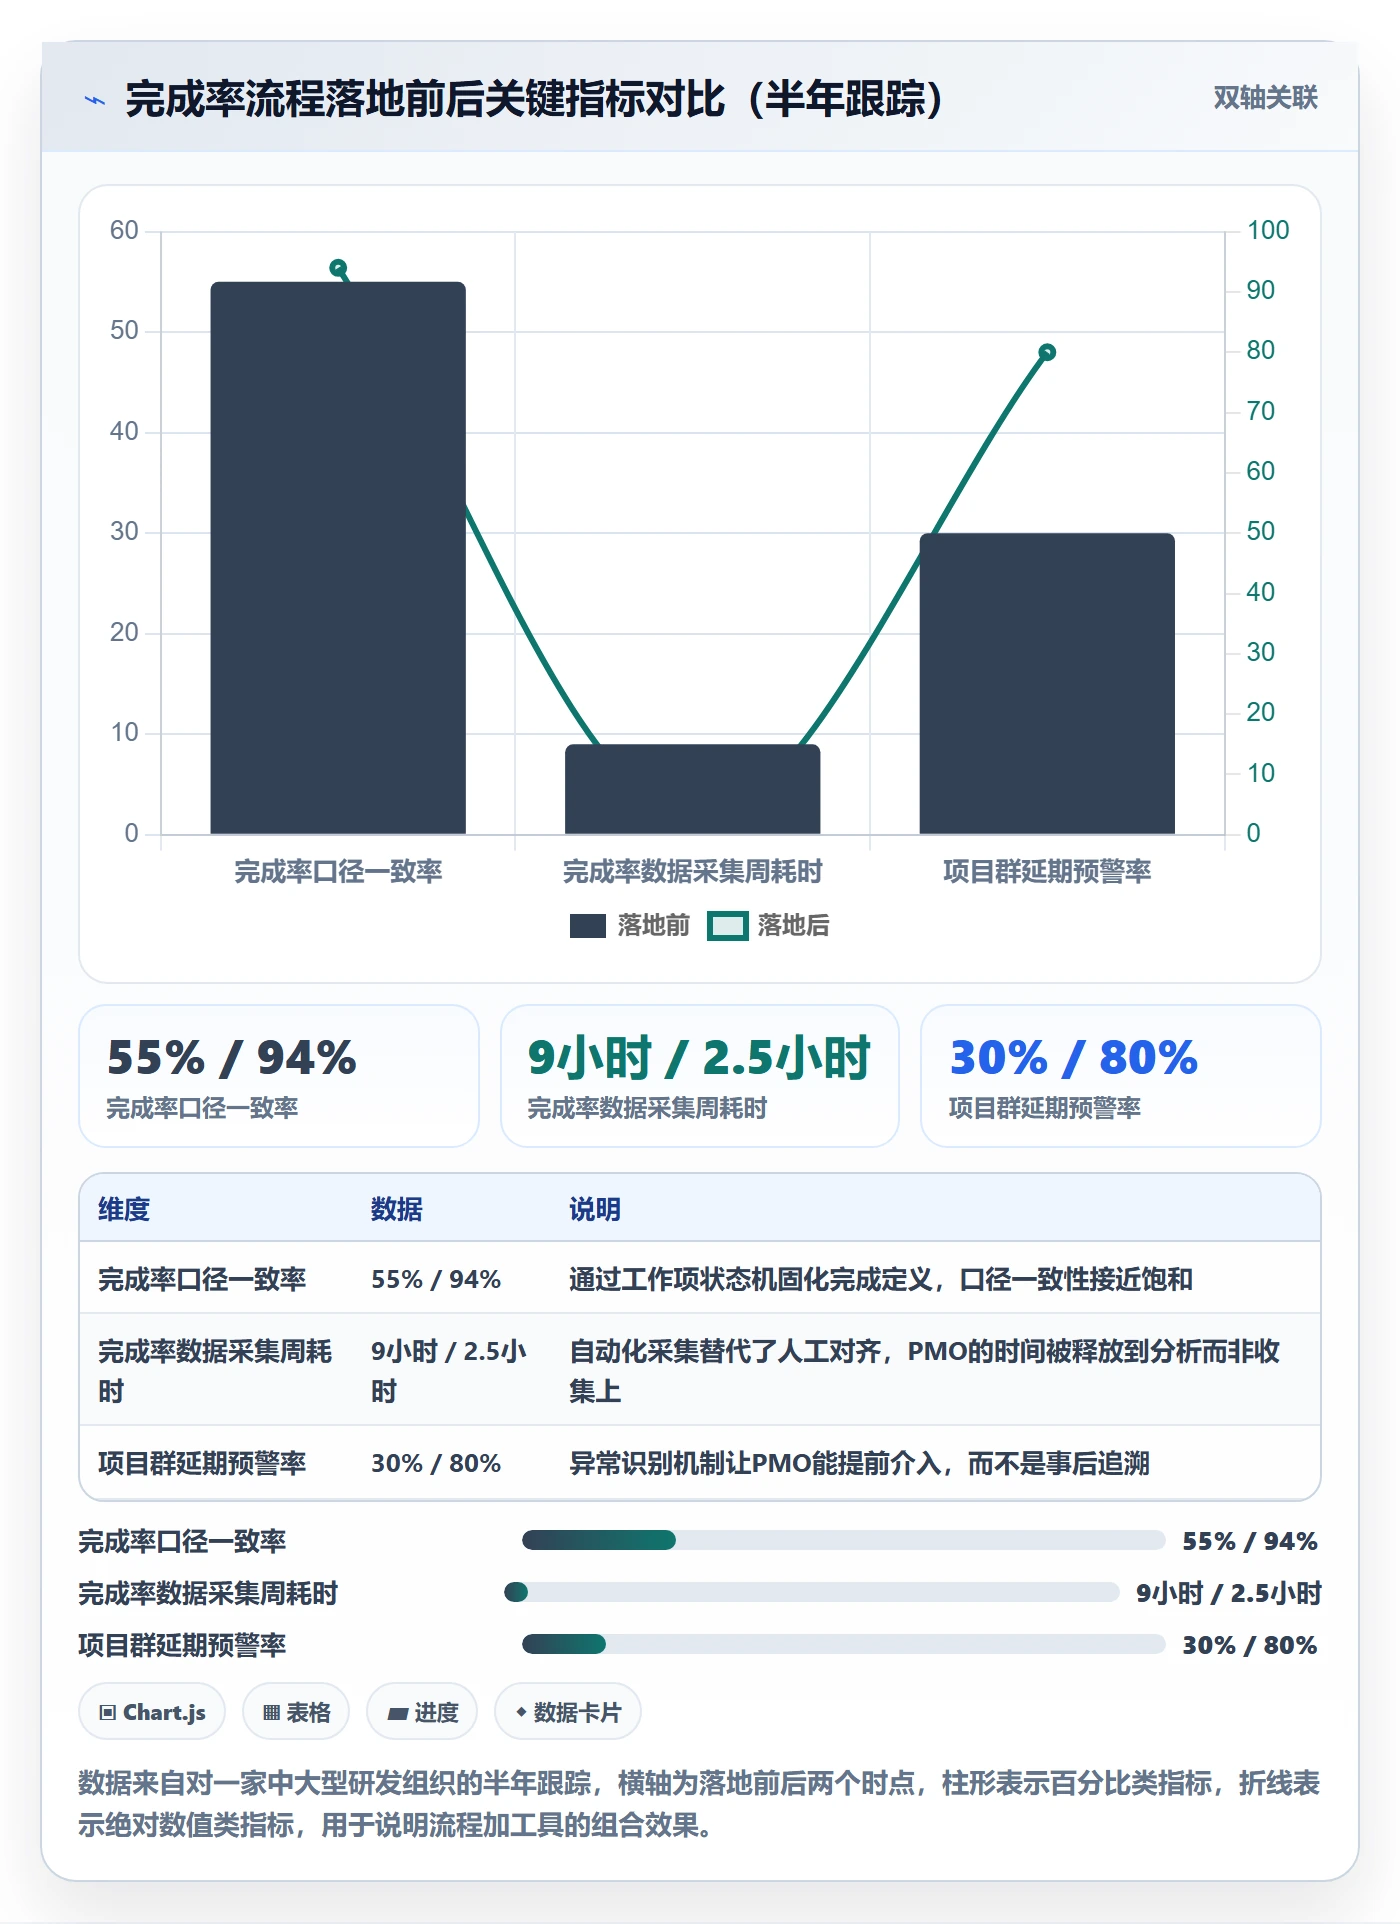Click the dark bar for 完成率数据采集周耗时
This screenshot has width=1400, height=1924.
point(692,789)
